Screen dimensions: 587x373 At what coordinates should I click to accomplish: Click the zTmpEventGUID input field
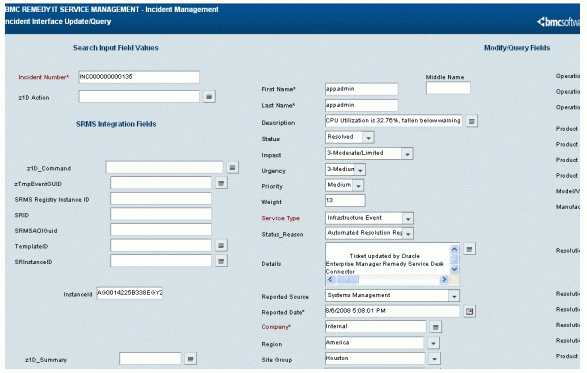tap(161, 183)
